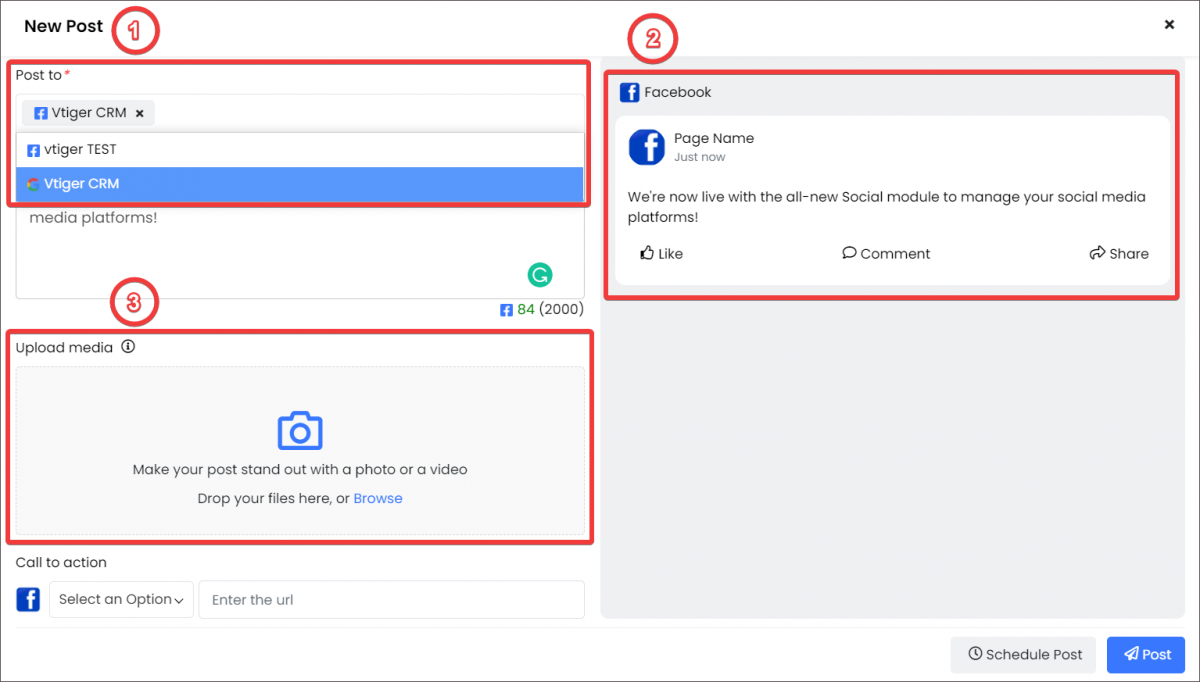
Task: Click the Like action on the Facebook preview
Action: [x=661, y=253]
